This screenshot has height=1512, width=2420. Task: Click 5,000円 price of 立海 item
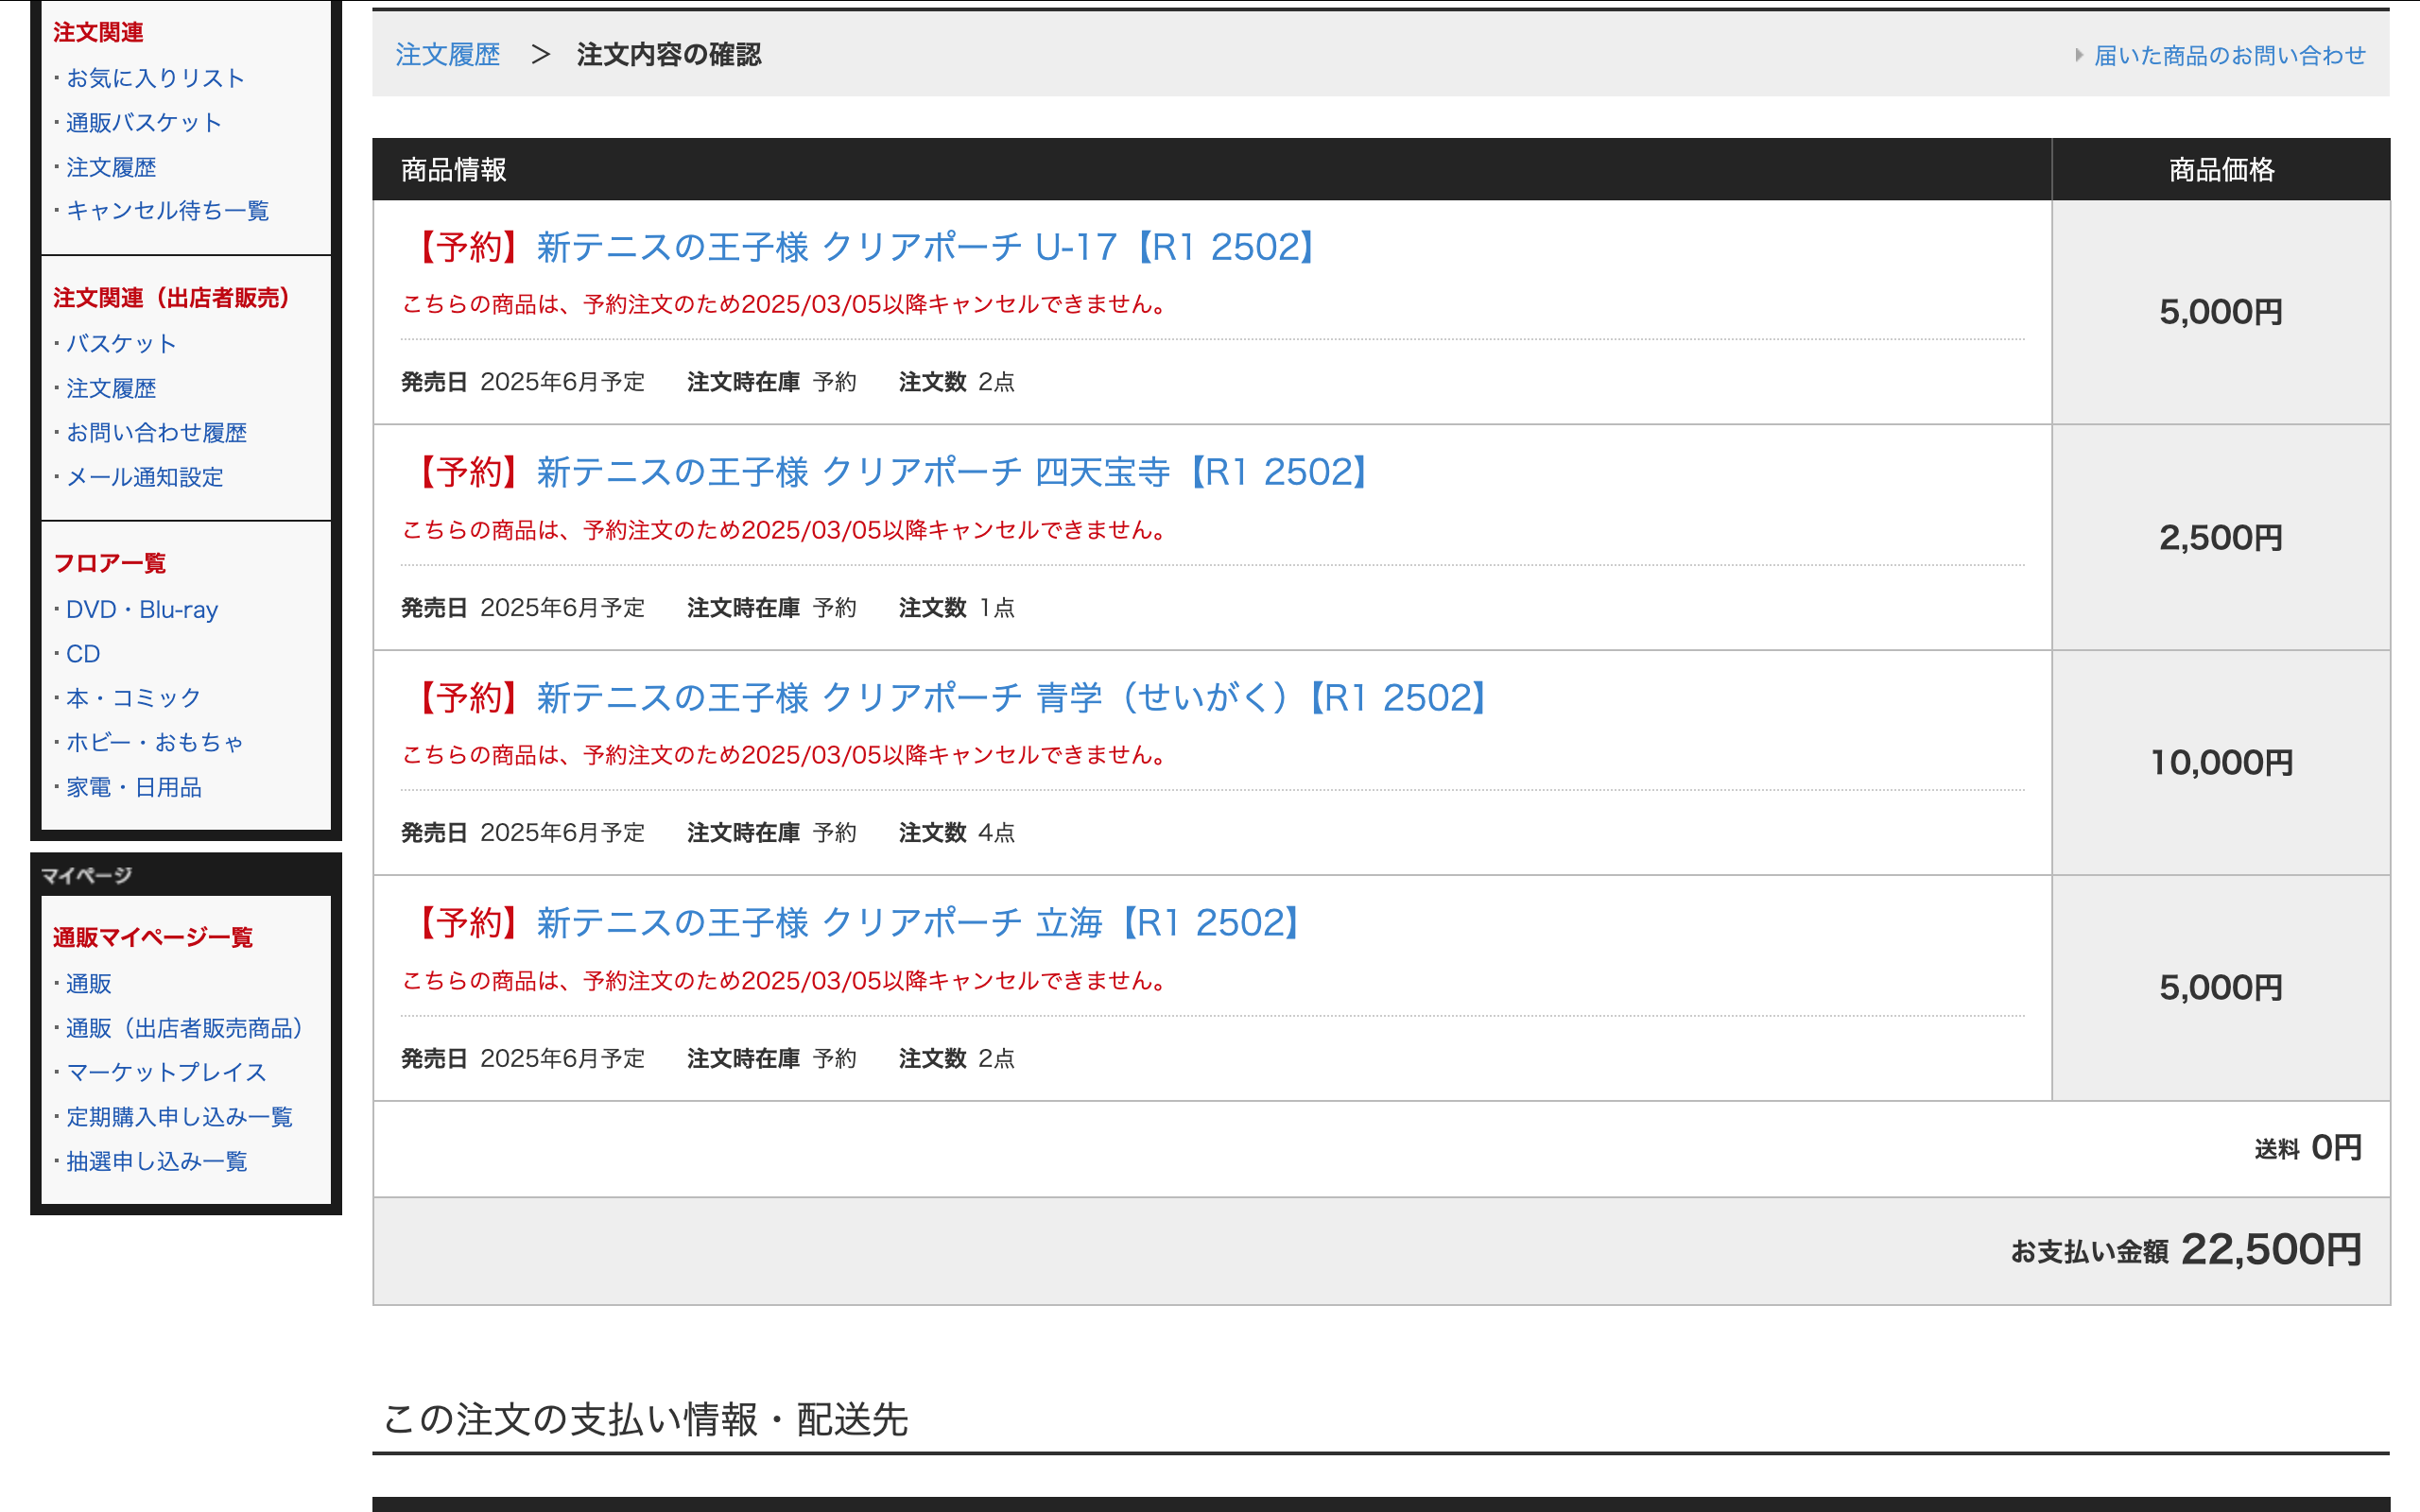[x=2221, y=988]
